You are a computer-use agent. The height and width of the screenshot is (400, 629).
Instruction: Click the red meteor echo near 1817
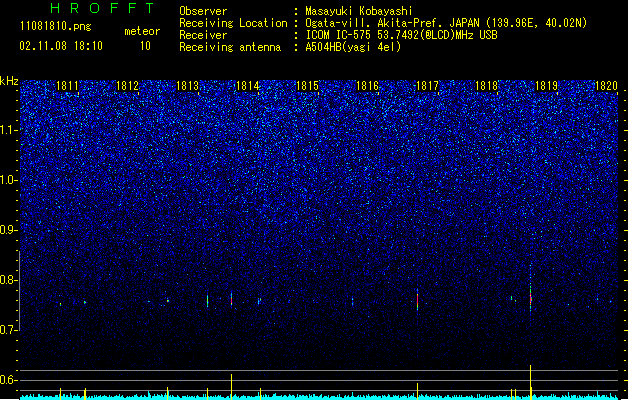pyautogui.click(x=417, y=300)
